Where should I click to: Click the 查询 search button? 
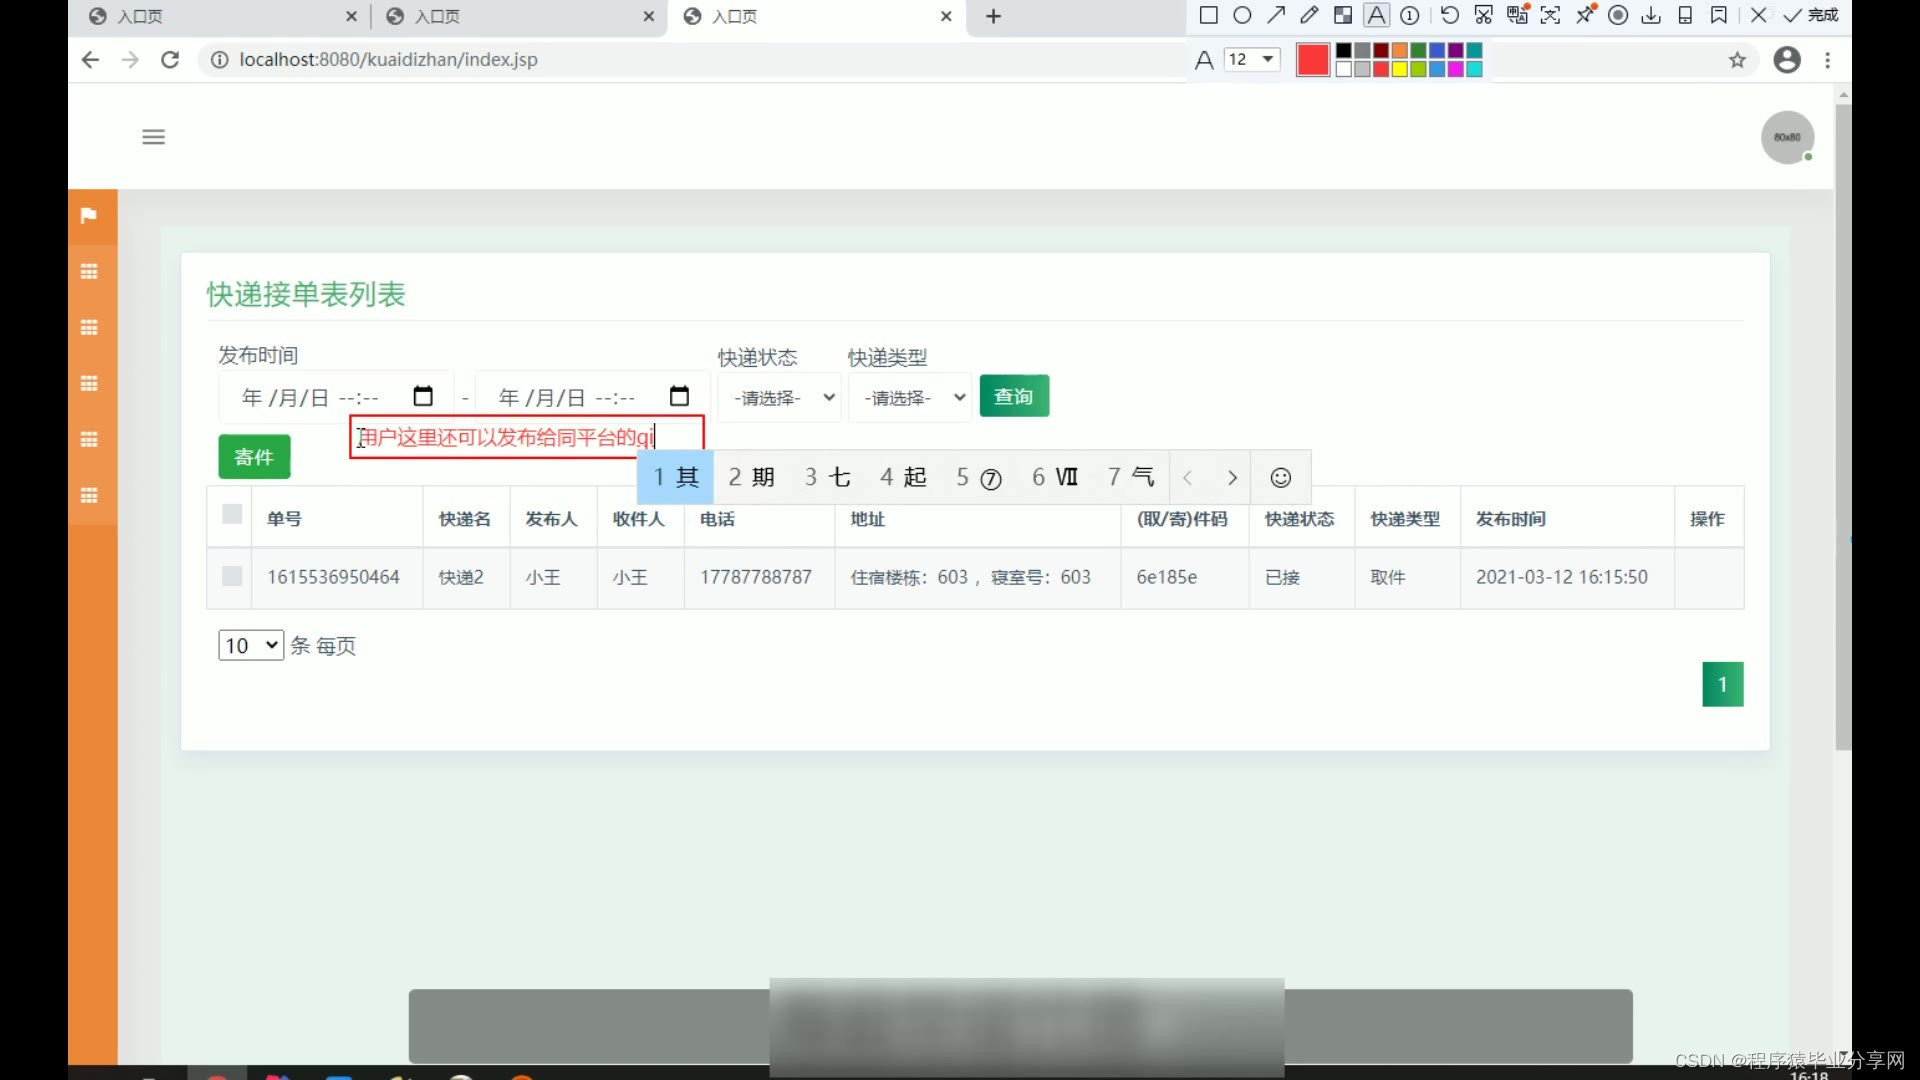click(1015, 396)
